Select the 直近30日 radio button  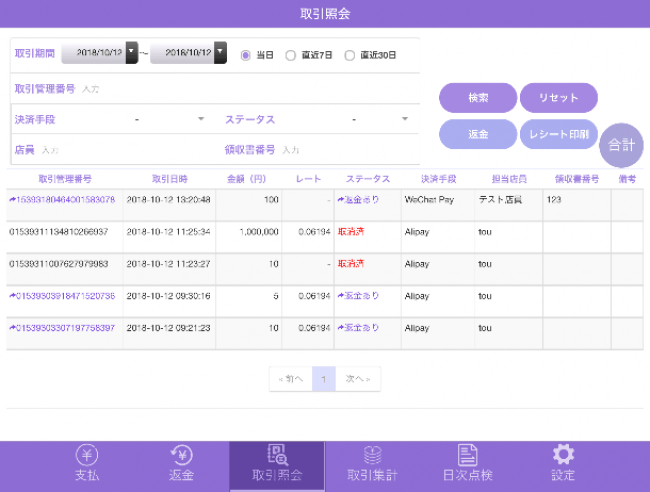[349, 55]
